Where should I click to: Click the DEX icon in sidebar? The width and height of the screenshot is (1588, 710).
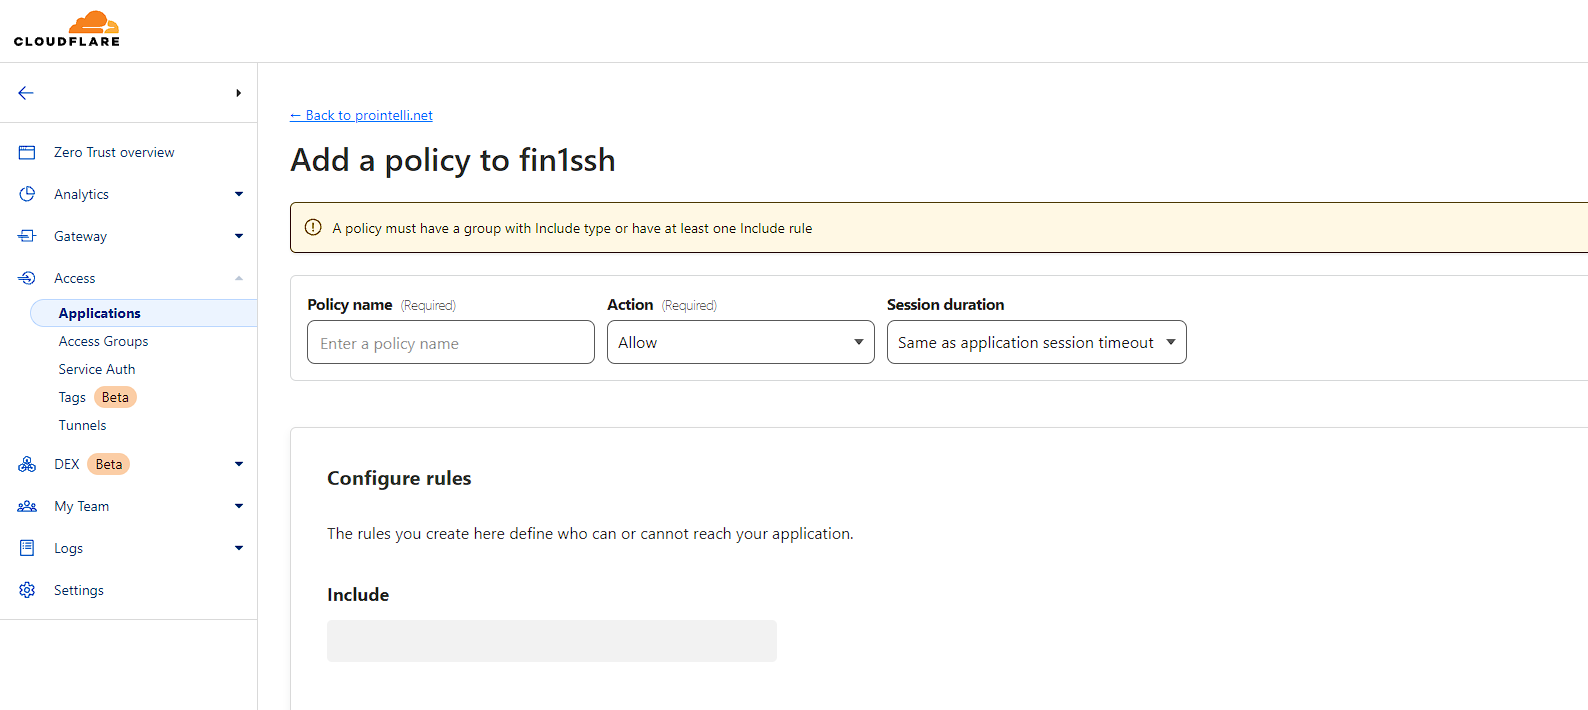[27, 464]
